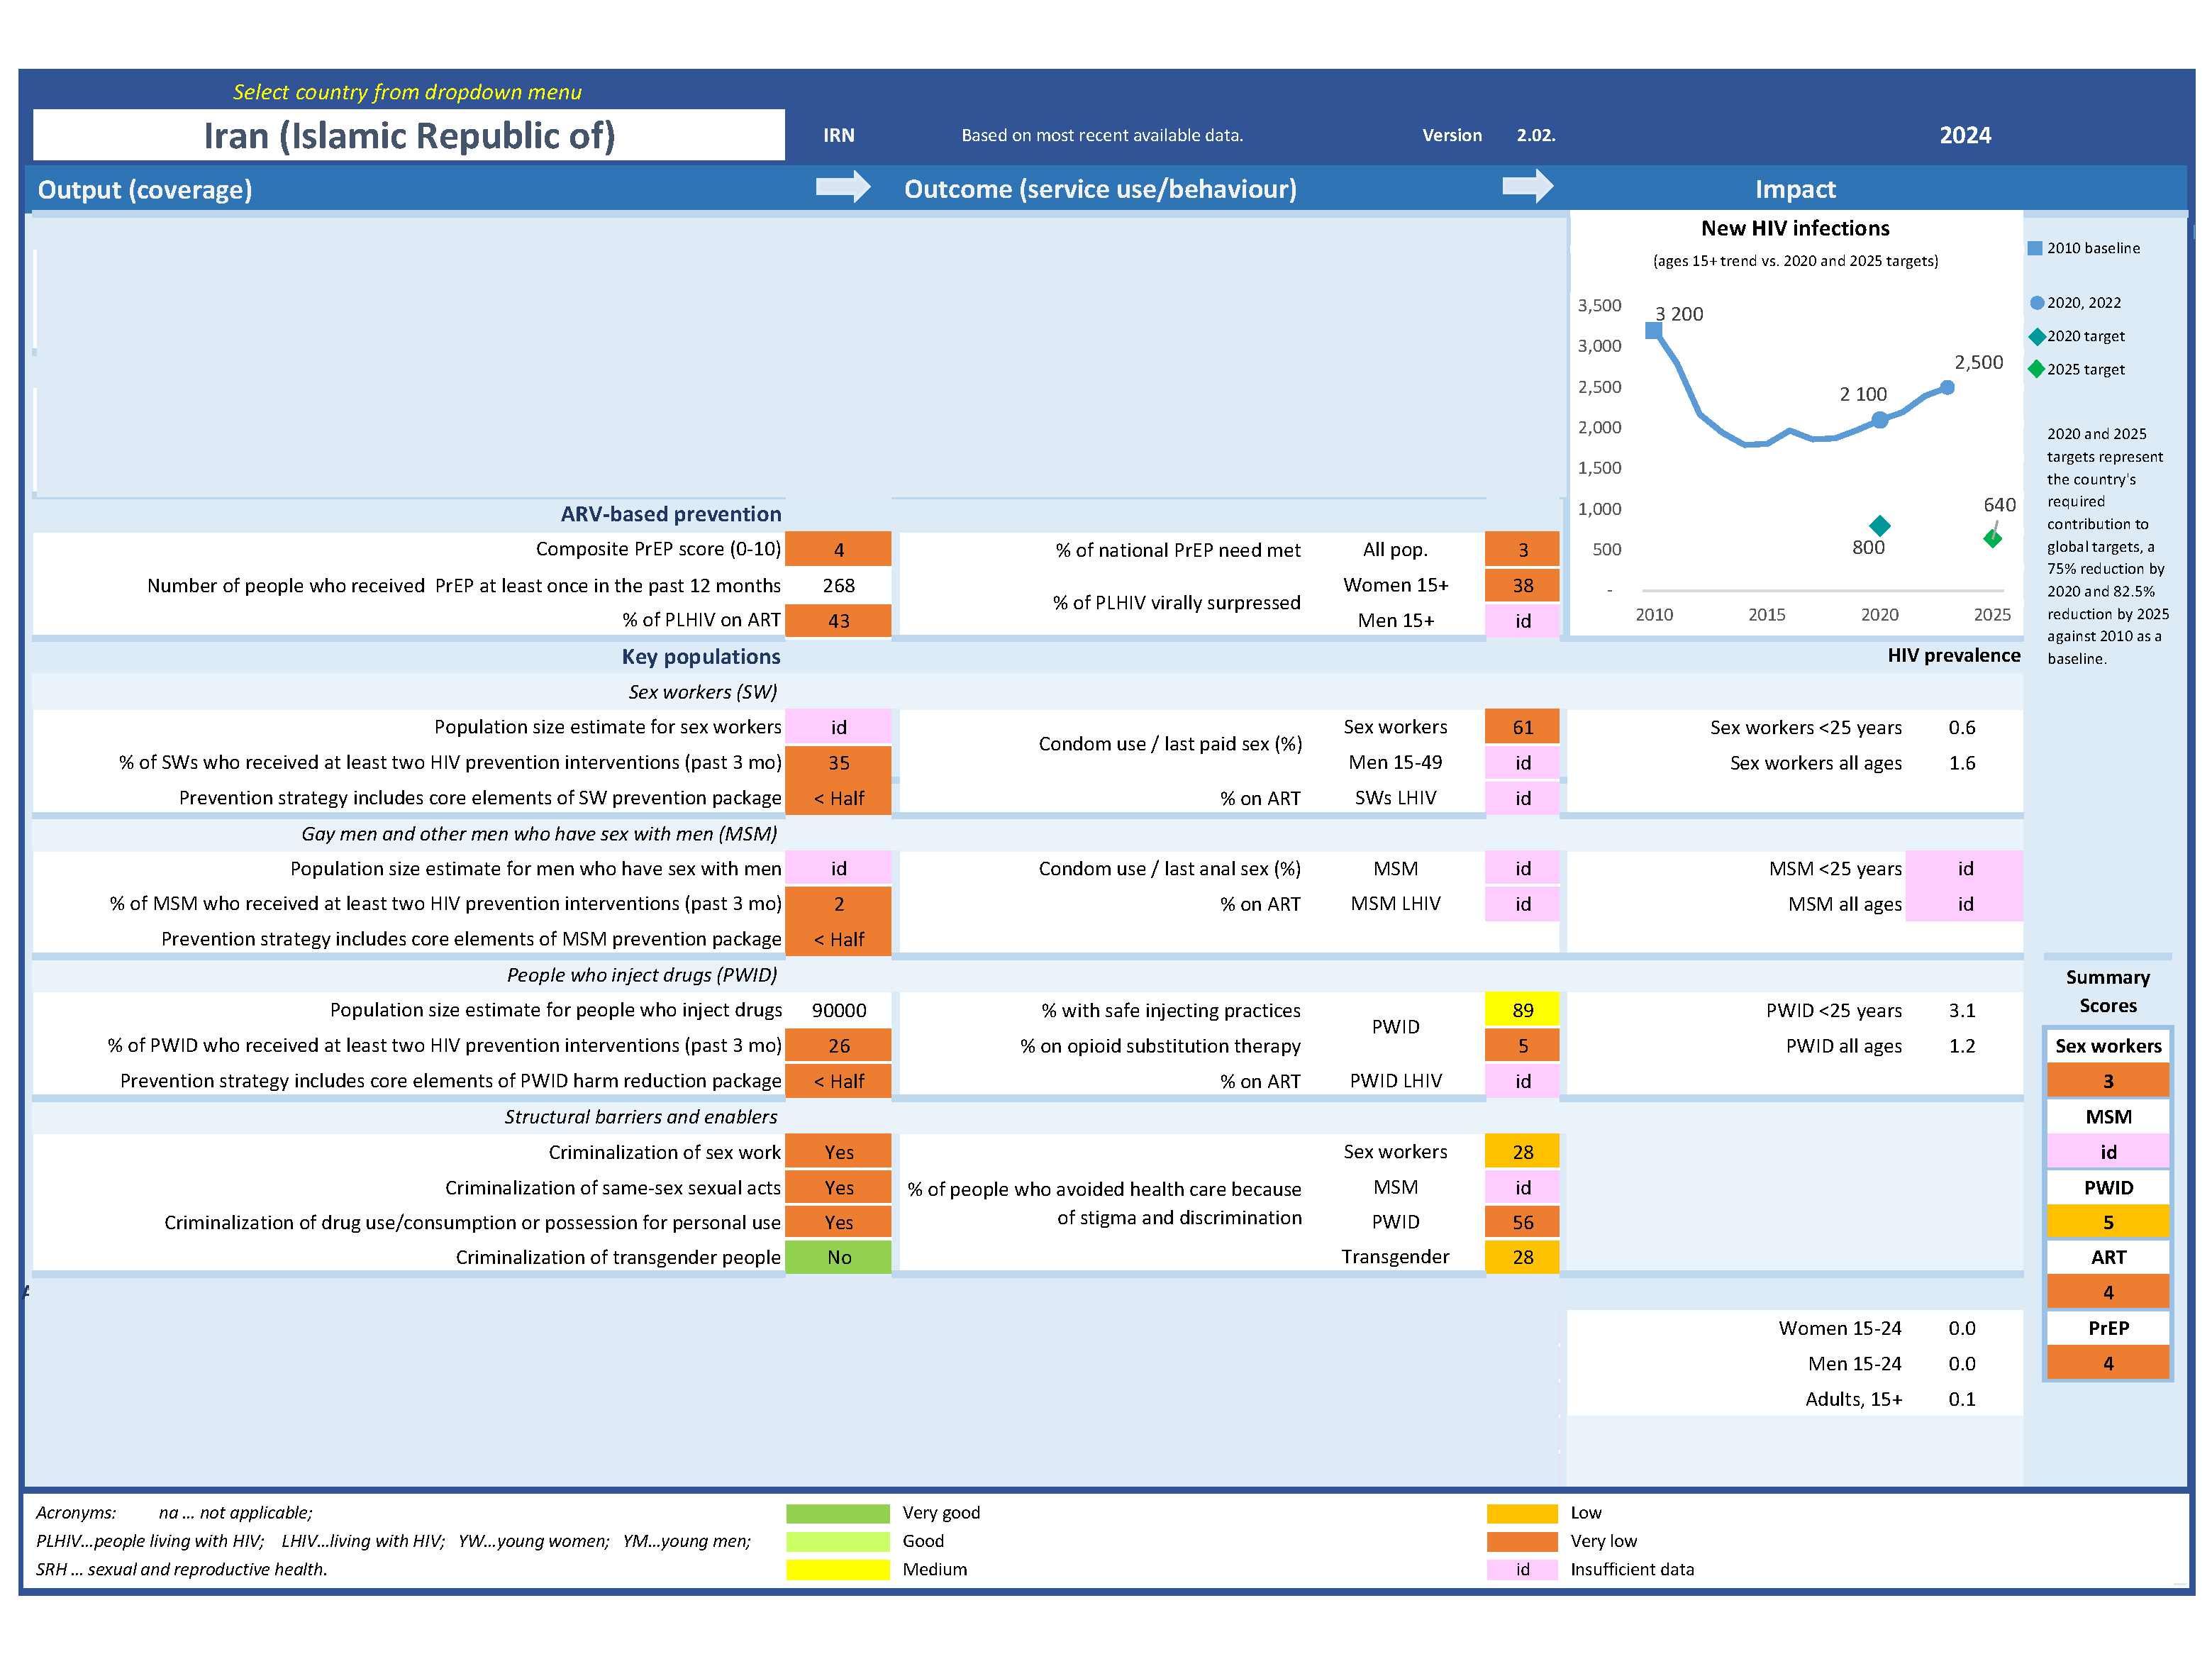Click the Sex workers all ages prevalence 1.6

1962,763
